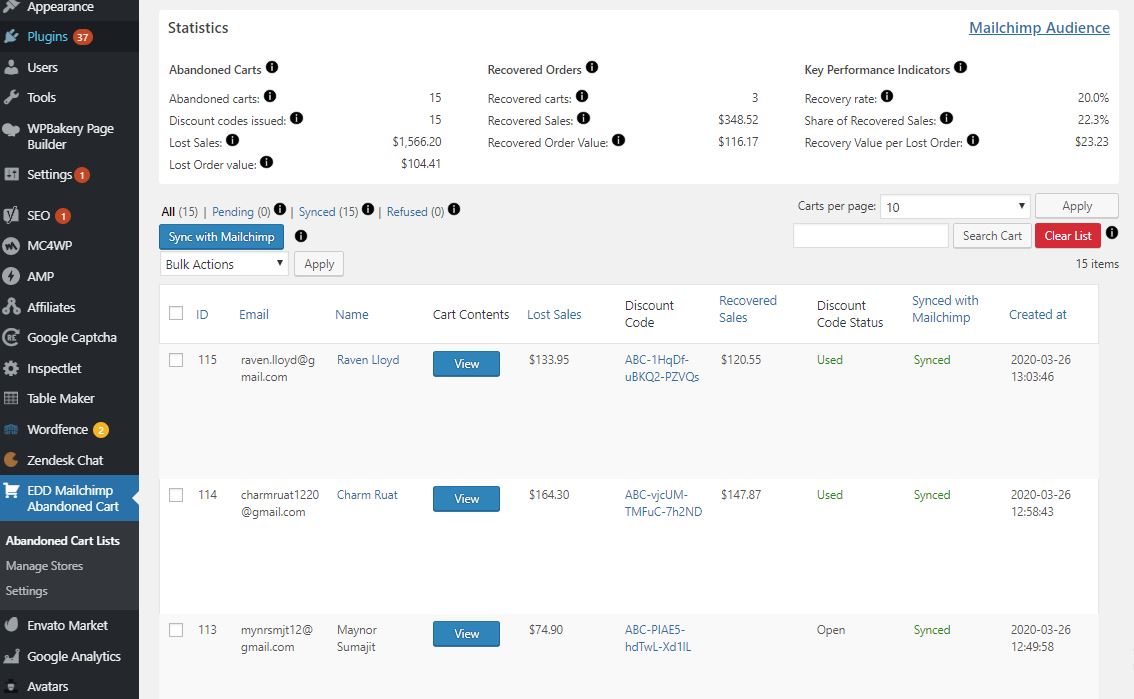Click the info icon beside Recovery rate
This screenshot has height=699, width=1134.
[887, 96]
